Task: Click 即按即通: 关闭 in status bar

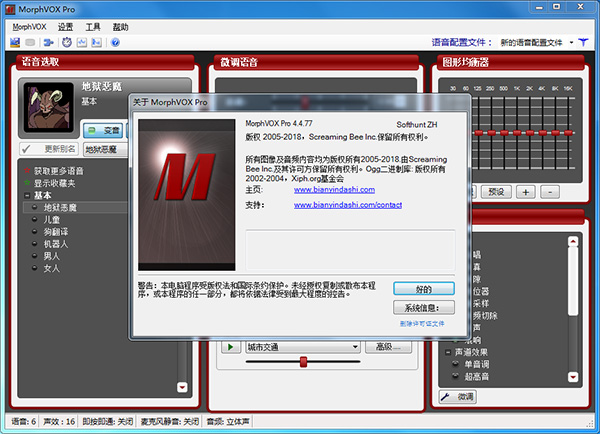Action: point(108,421)
